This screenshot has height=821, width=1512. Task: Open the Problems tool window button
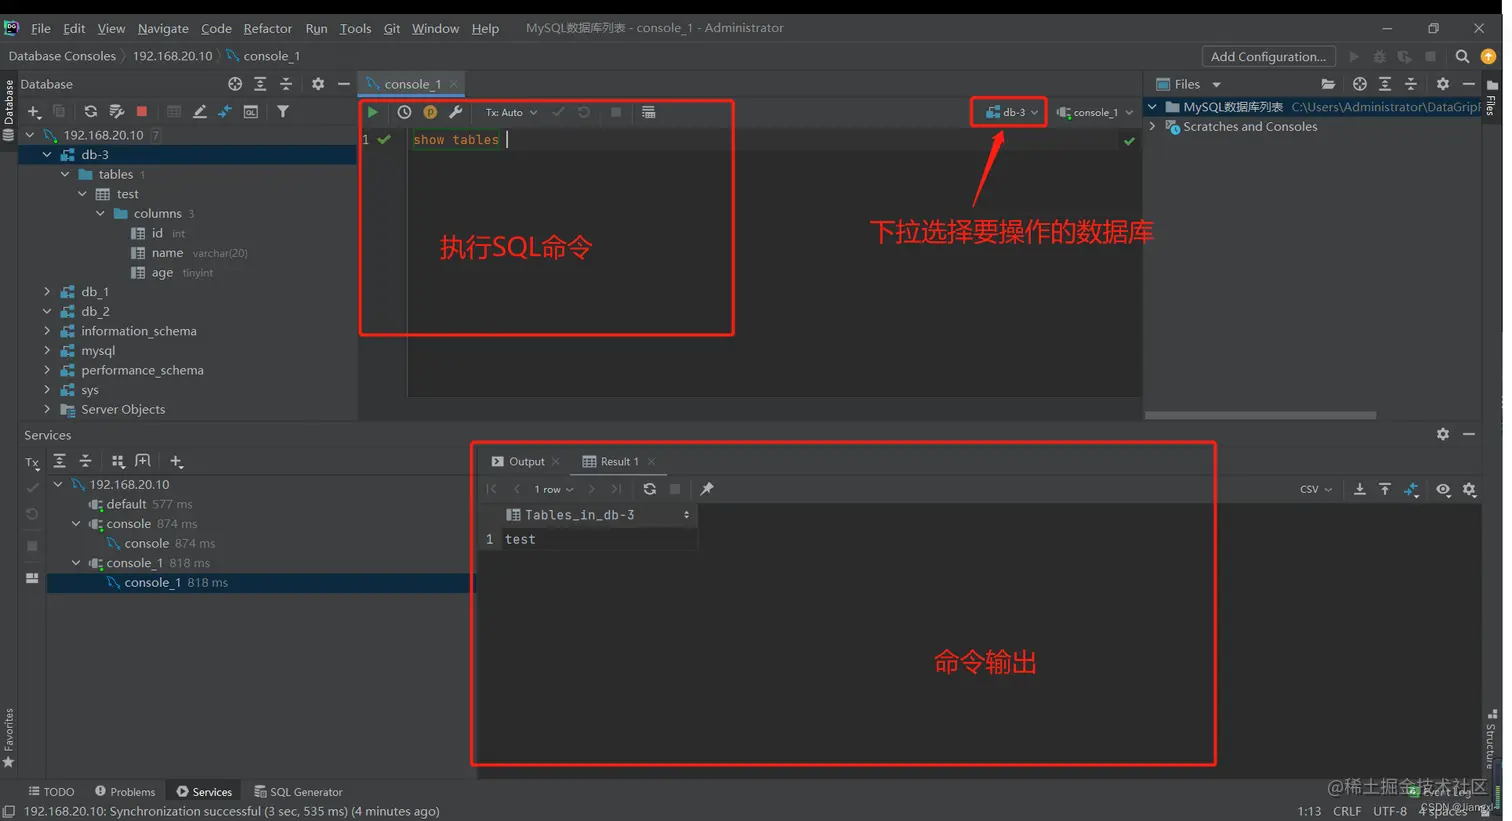pos(125,791)
